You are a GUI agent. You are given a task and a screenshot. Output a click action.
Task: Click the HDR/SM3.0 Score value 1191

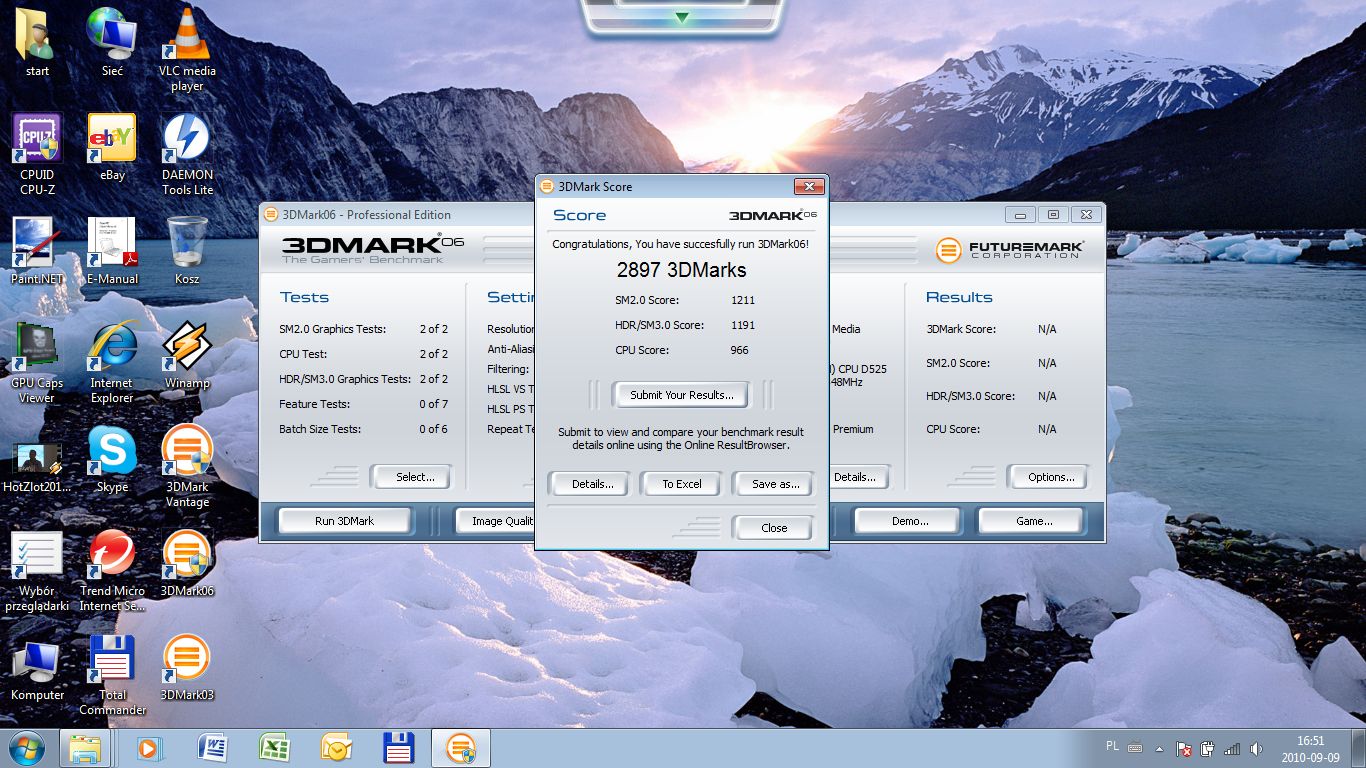743,325
